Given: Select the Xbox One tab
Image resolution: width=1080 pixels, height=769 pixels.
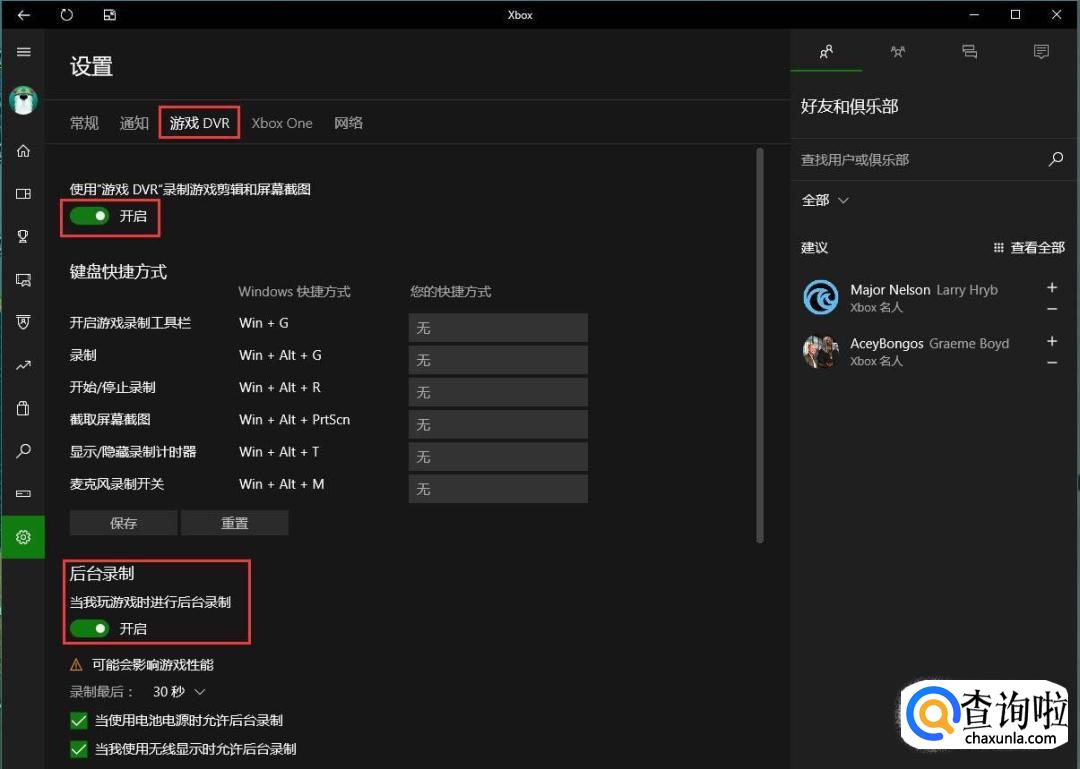Looking at the screenshot, I should click(x=282, y=123).
